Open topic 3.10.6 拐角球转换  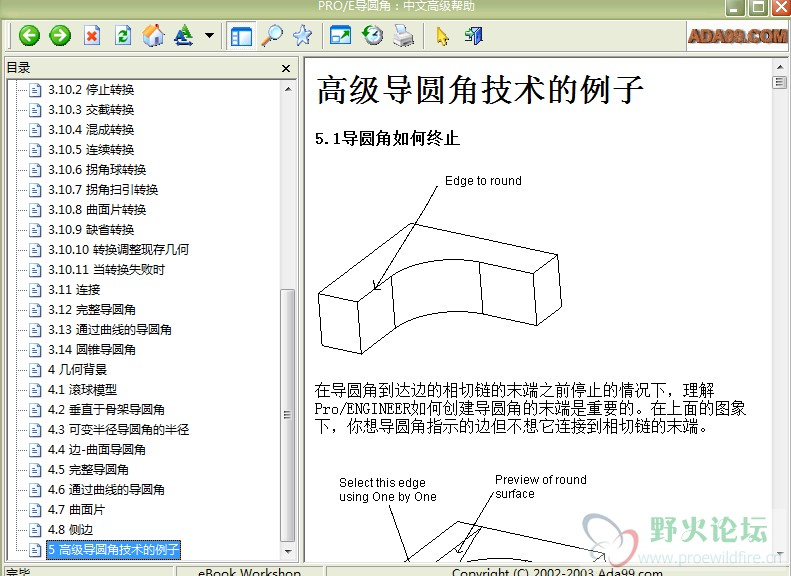(x=97, y=169)
